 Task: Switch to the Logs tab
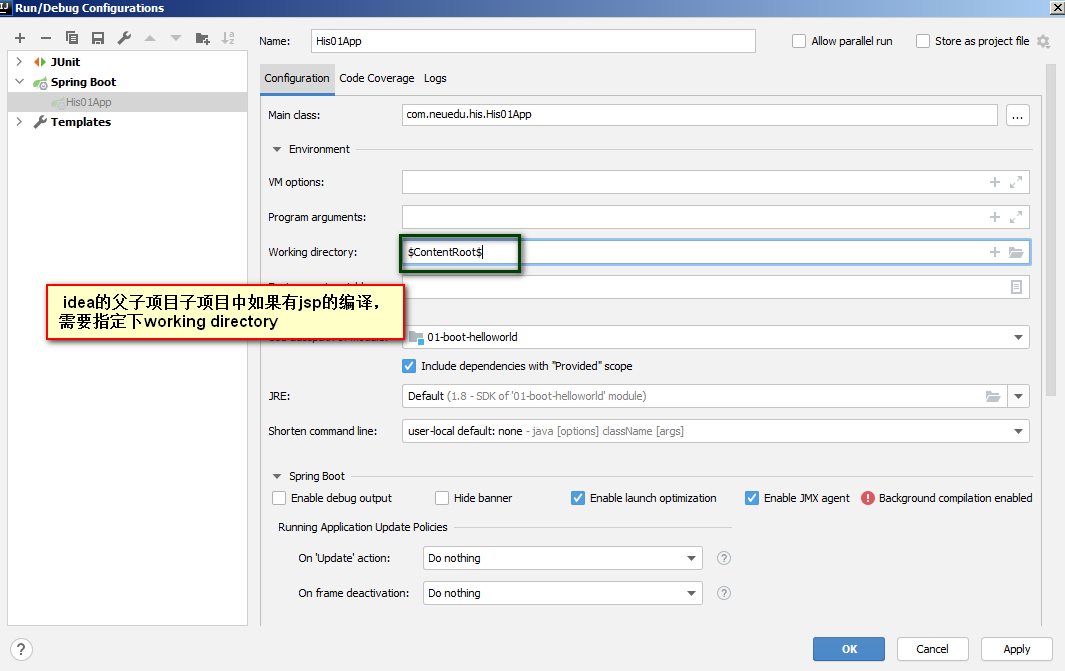[x=435, y=78]
